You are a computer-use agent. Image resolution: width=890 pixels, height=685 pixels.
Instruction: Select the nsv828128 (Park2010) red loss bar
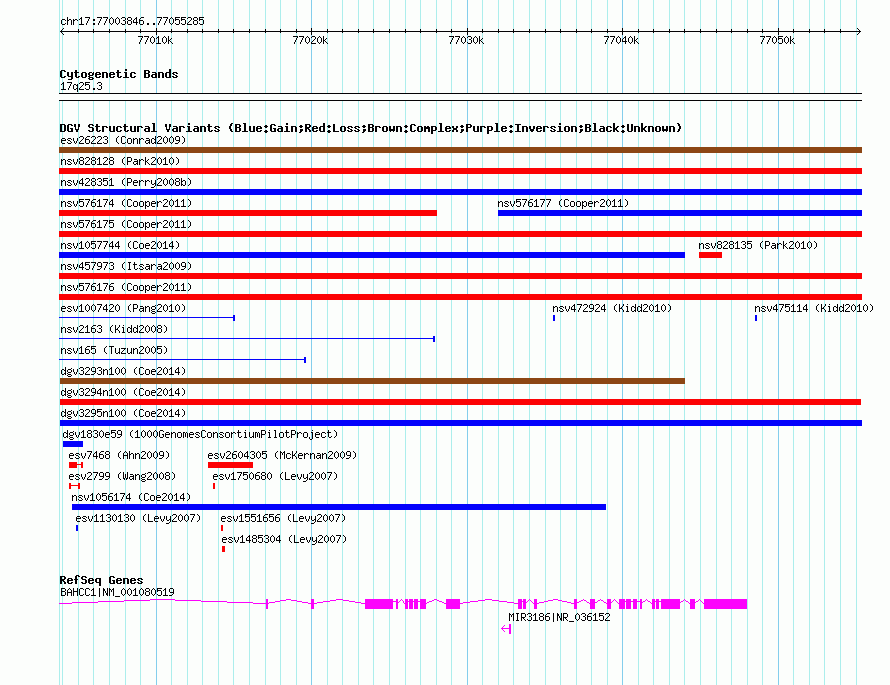[x=460, y=171]
